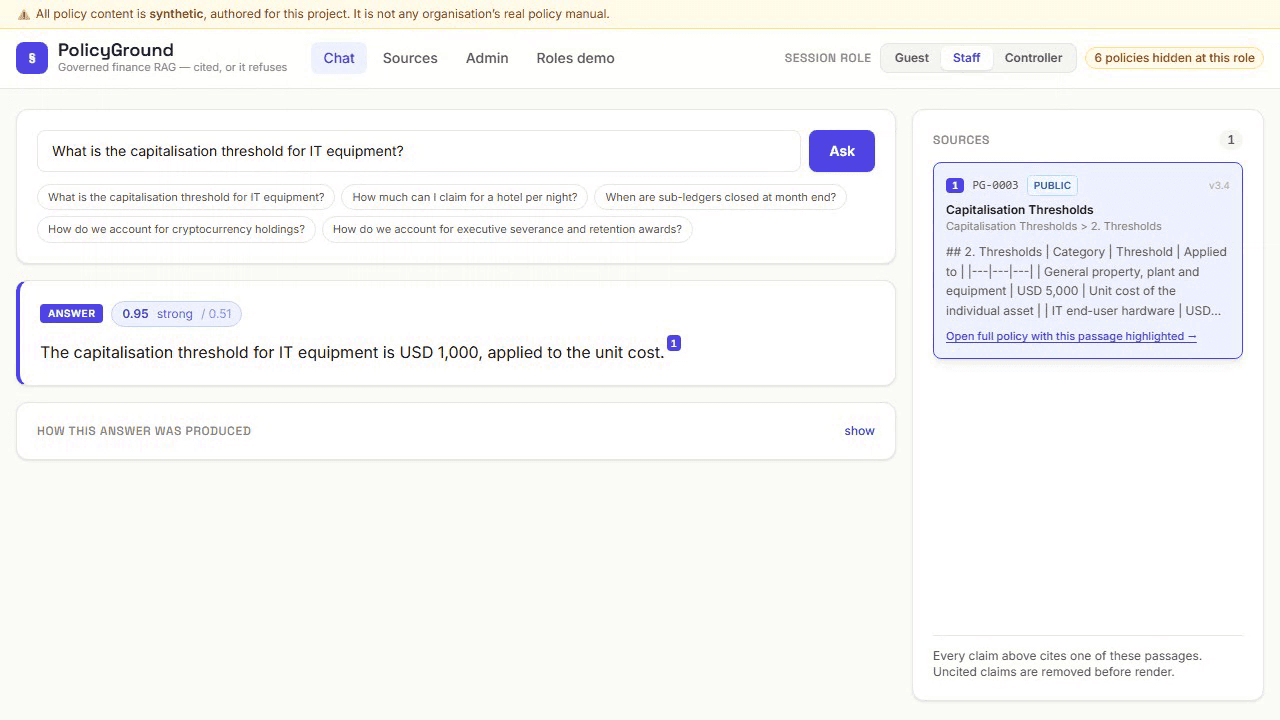
Task: Click the Ask button
Action: [842, 151]
